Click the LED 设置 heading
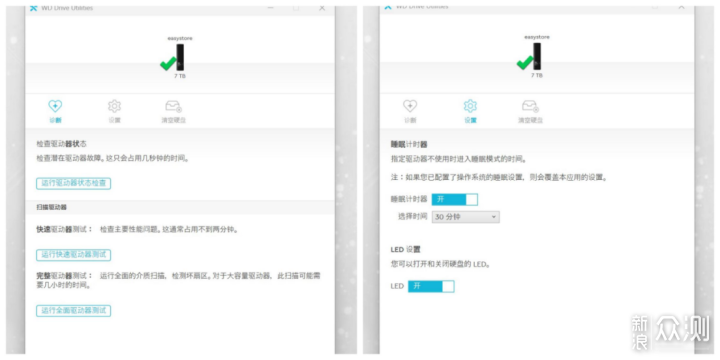Screen dimensions: 720x360 (405, 249)
